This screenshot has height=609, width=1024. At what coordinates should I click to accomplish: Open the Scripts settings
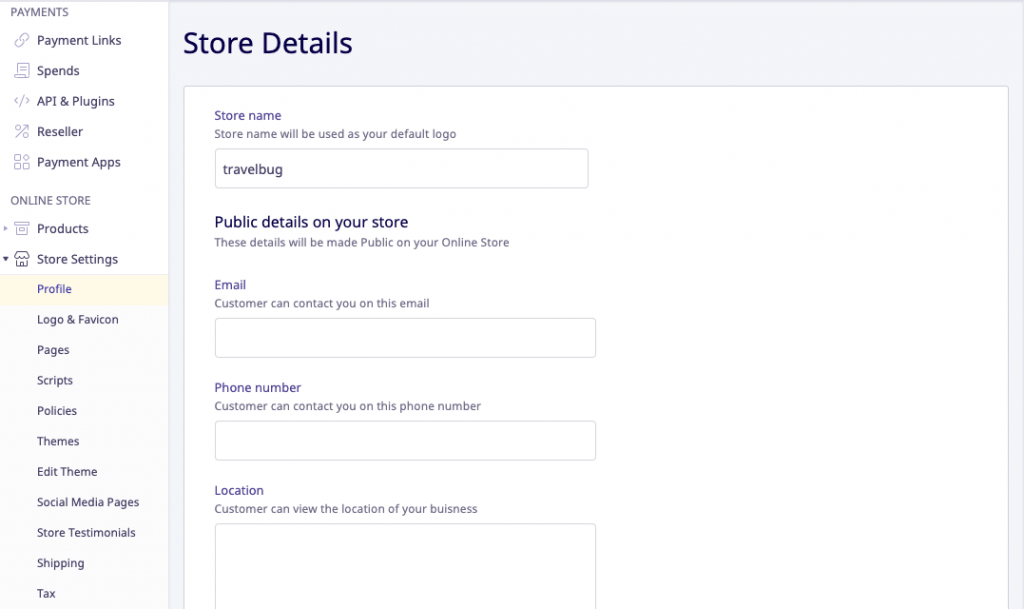[x=55, y=381]
